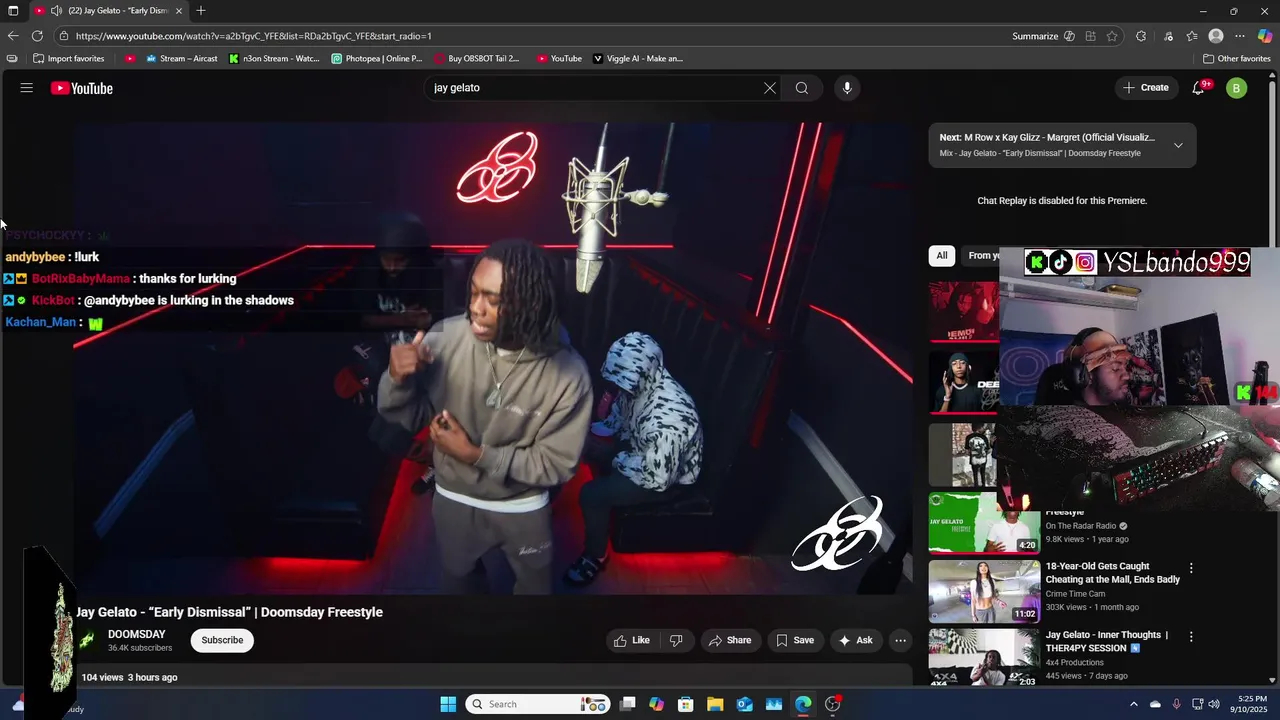Open Edge Settings and more menu
Screen dimensions: 1280x720
pyautogui.click(x=1240, y=36)
